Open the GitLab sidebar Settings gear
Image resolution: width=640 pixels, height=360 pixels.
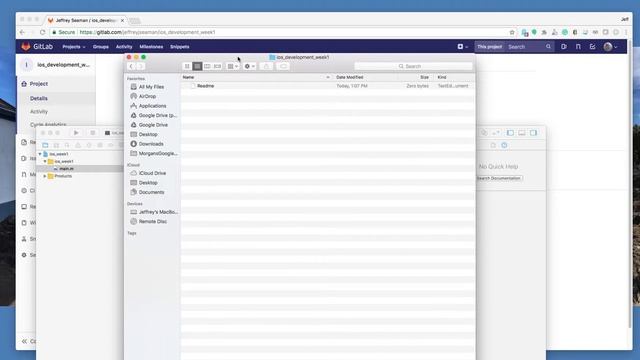[24, 255]
